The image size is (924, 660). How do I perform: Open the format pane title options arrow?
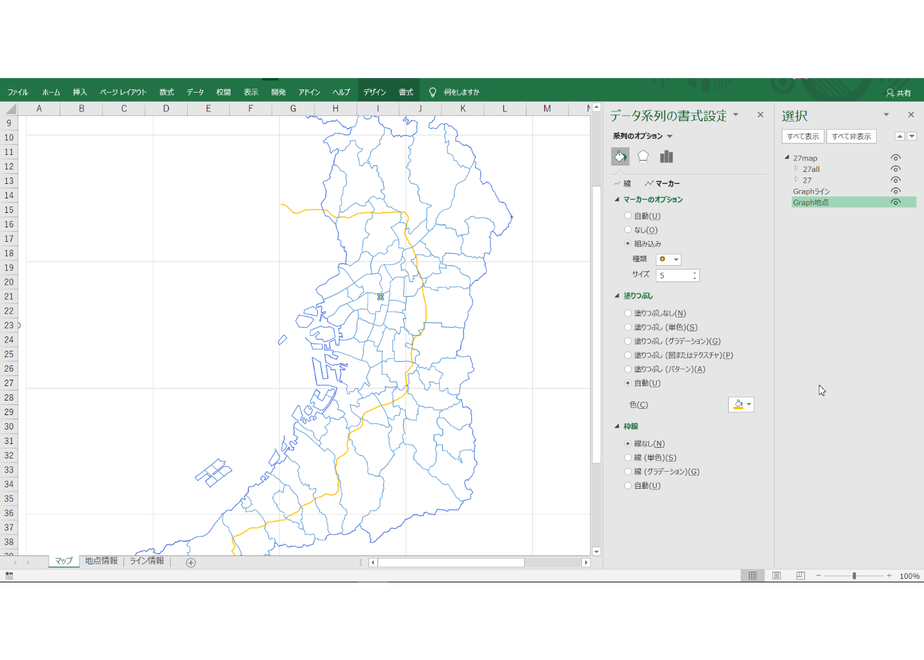click(x=735, y=115)
